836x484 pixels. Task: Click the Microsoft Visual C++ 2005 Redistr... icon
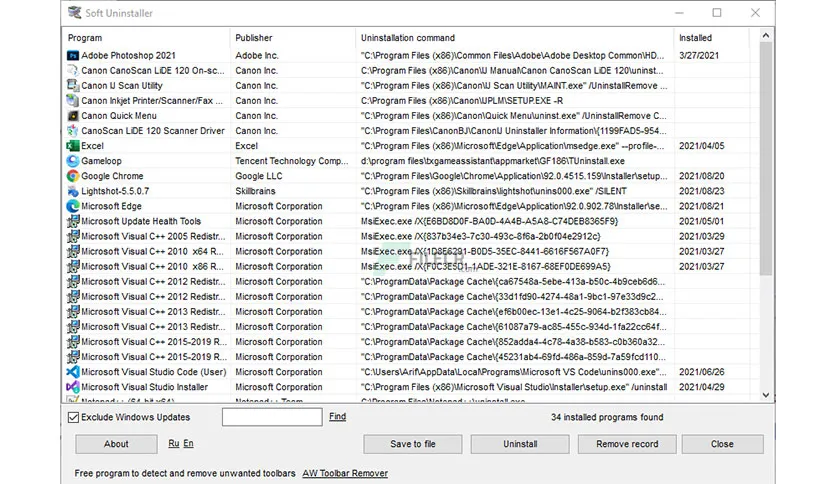[x=73, y=236]
